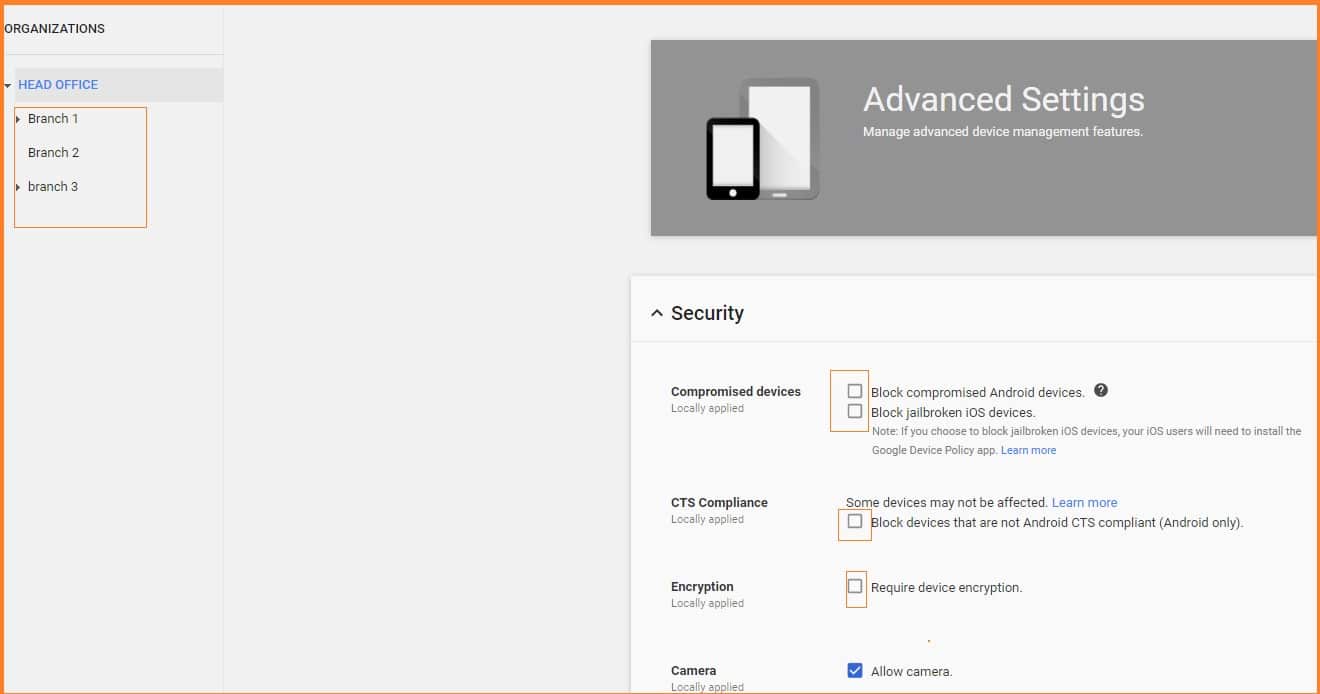Collapse the HEAD OFFICE tree arrow
This screenshot has height=694, width=1320.
coord(8,86)
